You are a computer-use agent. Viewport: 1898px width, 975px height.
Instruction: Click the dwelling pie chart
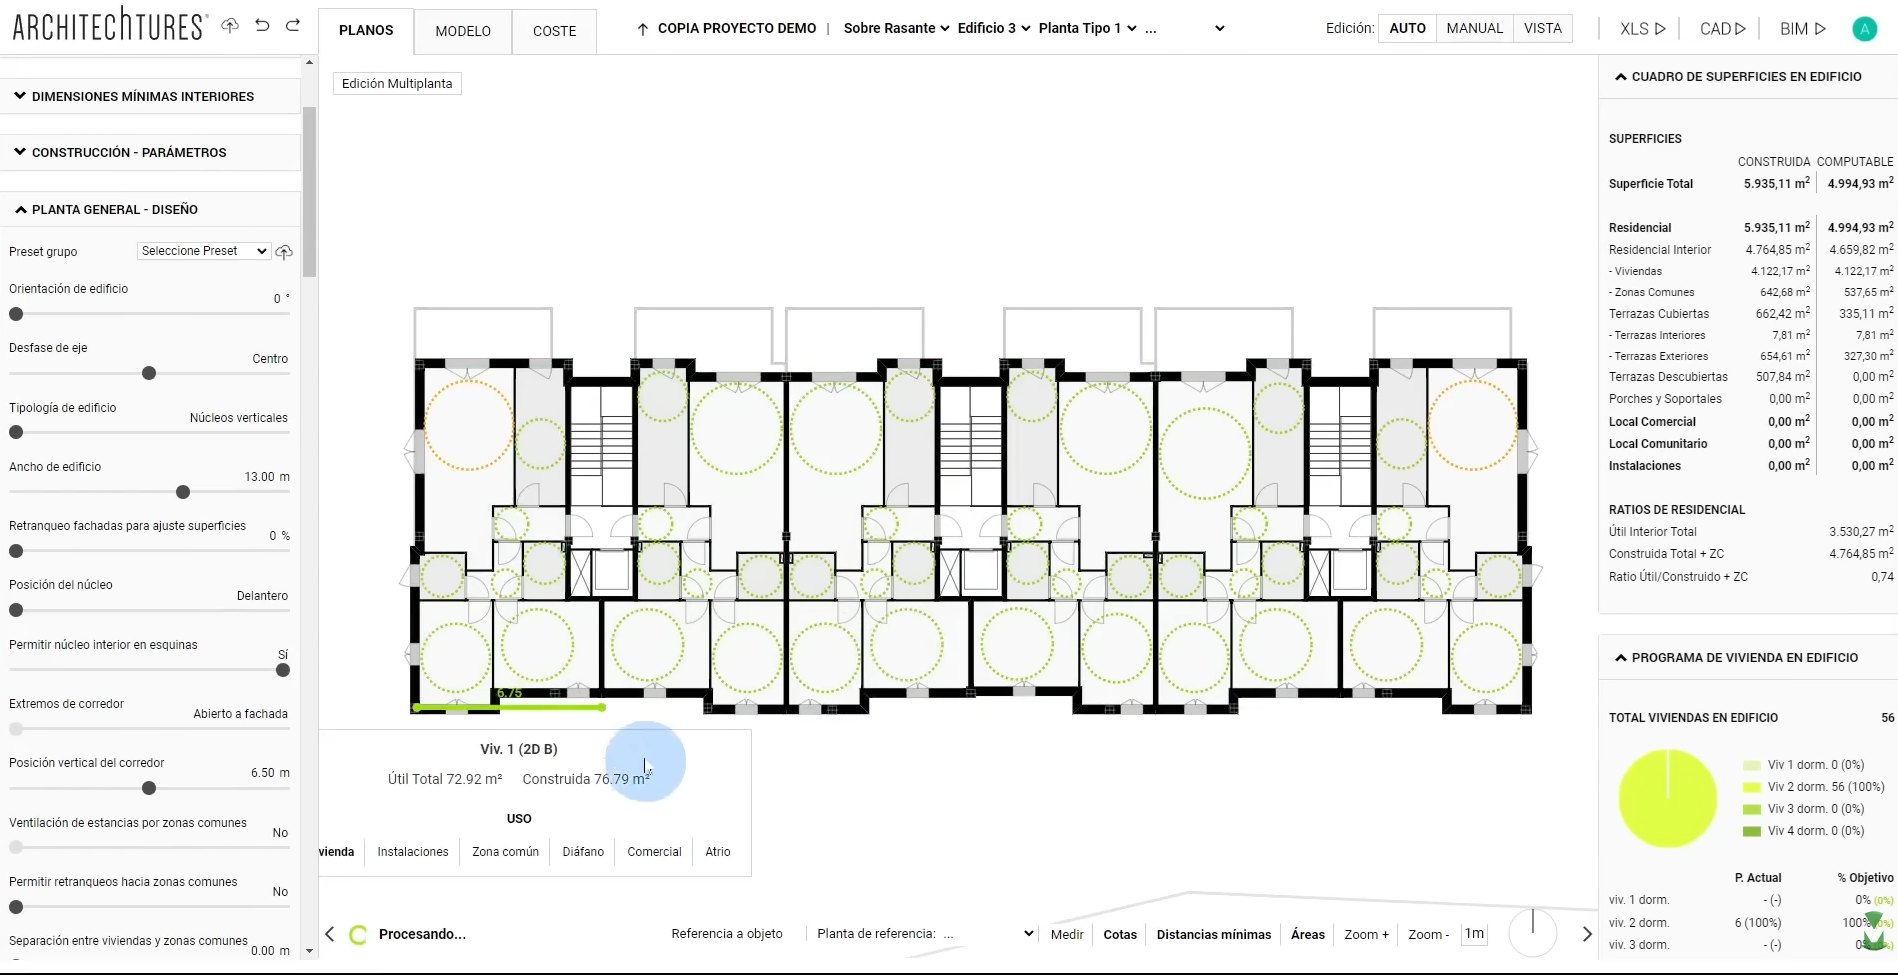pos(1668,798)
